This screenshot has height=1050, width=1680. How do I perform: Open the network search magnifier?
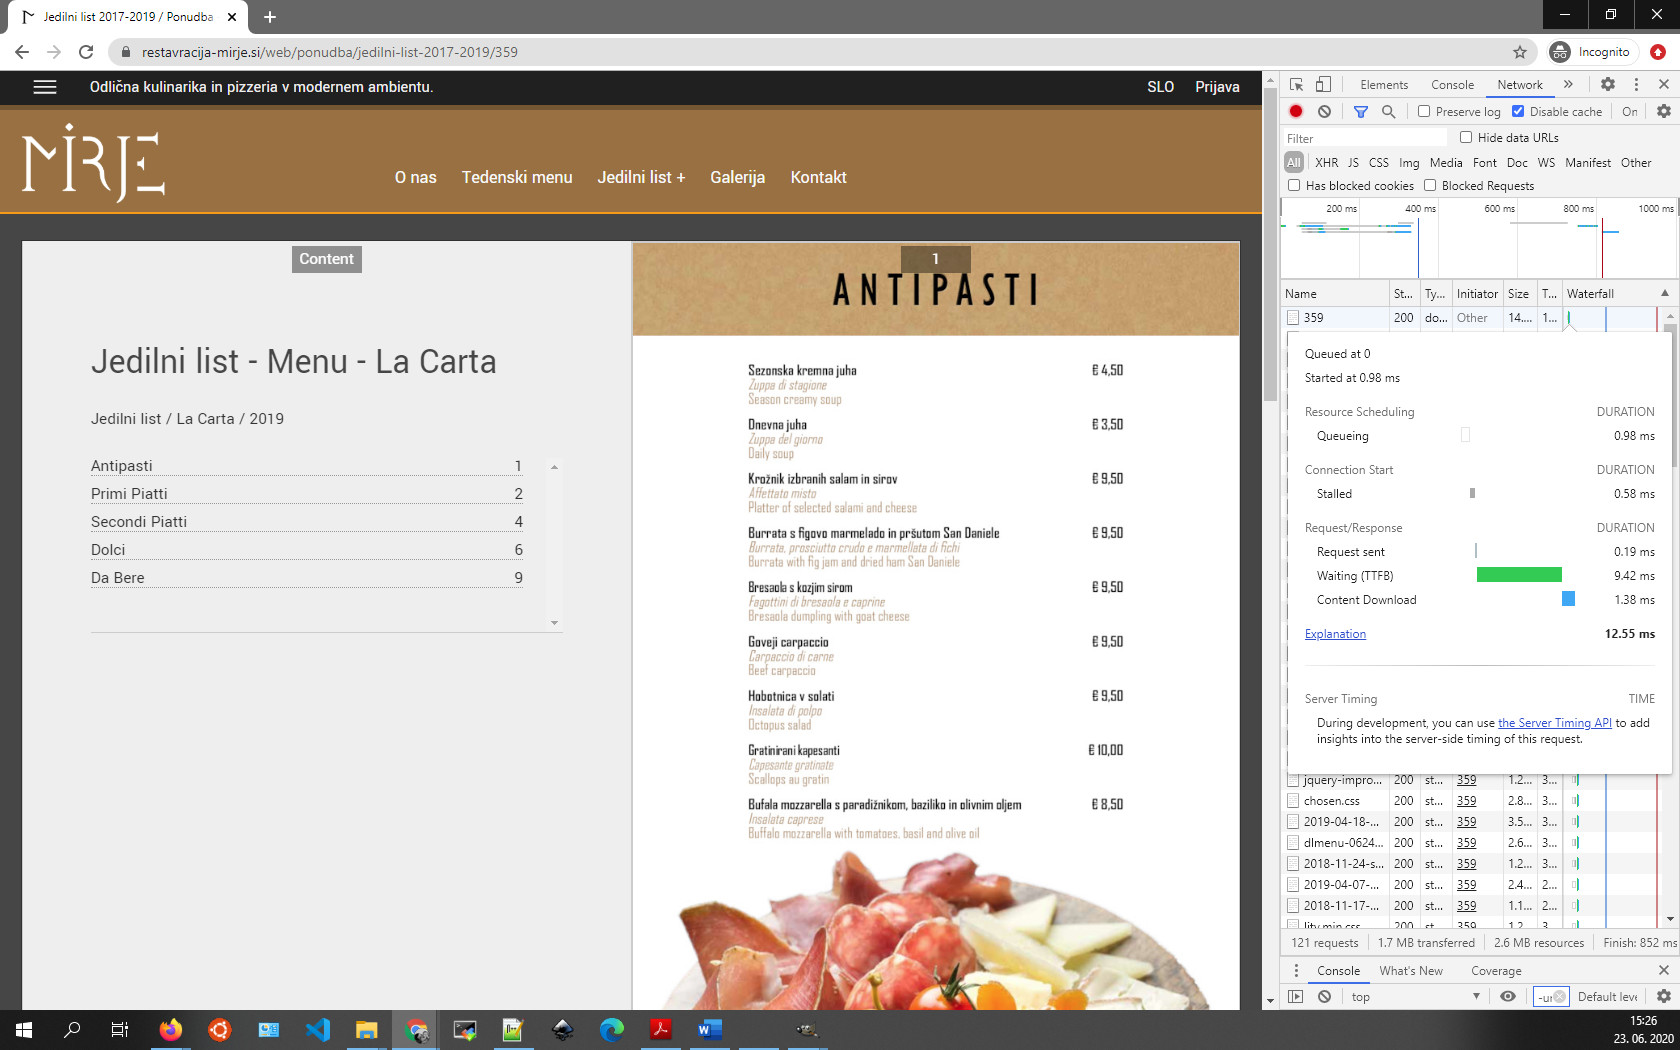pyautogui.click(x=1388, y=112)
